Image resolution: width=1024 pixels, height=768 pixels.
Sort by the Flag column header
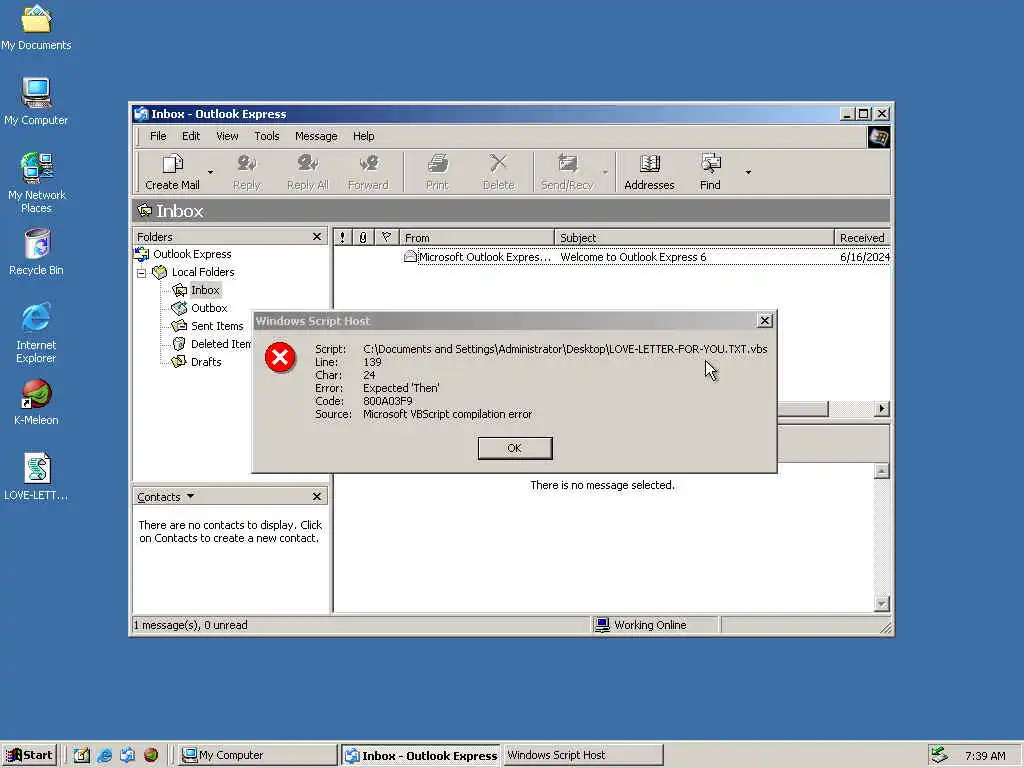[387, 238]
